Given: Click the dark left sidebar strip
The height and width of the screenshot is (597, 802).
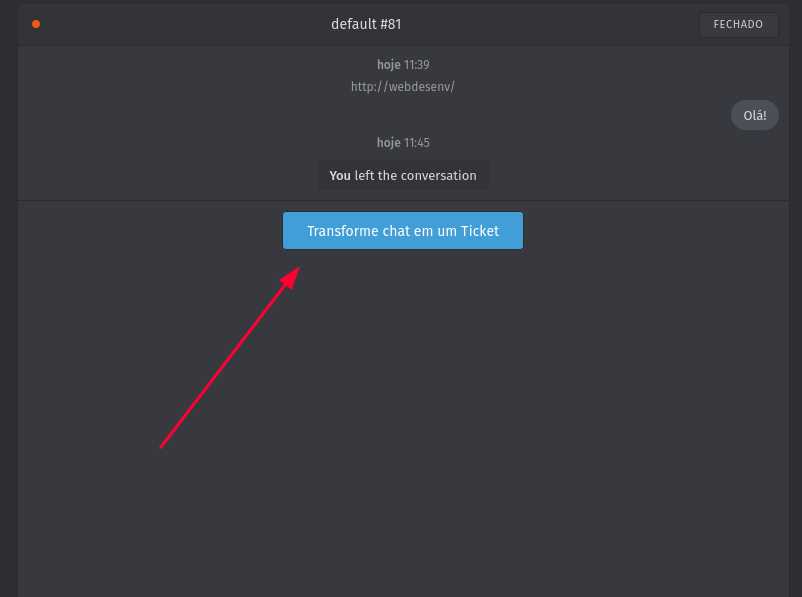Looking at the screenshot, I should click(x=8, y=300).
